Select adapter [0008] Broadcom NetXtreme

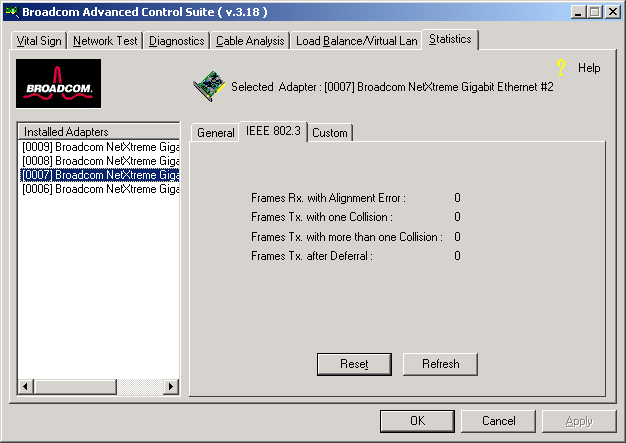[x=100, y=161]
